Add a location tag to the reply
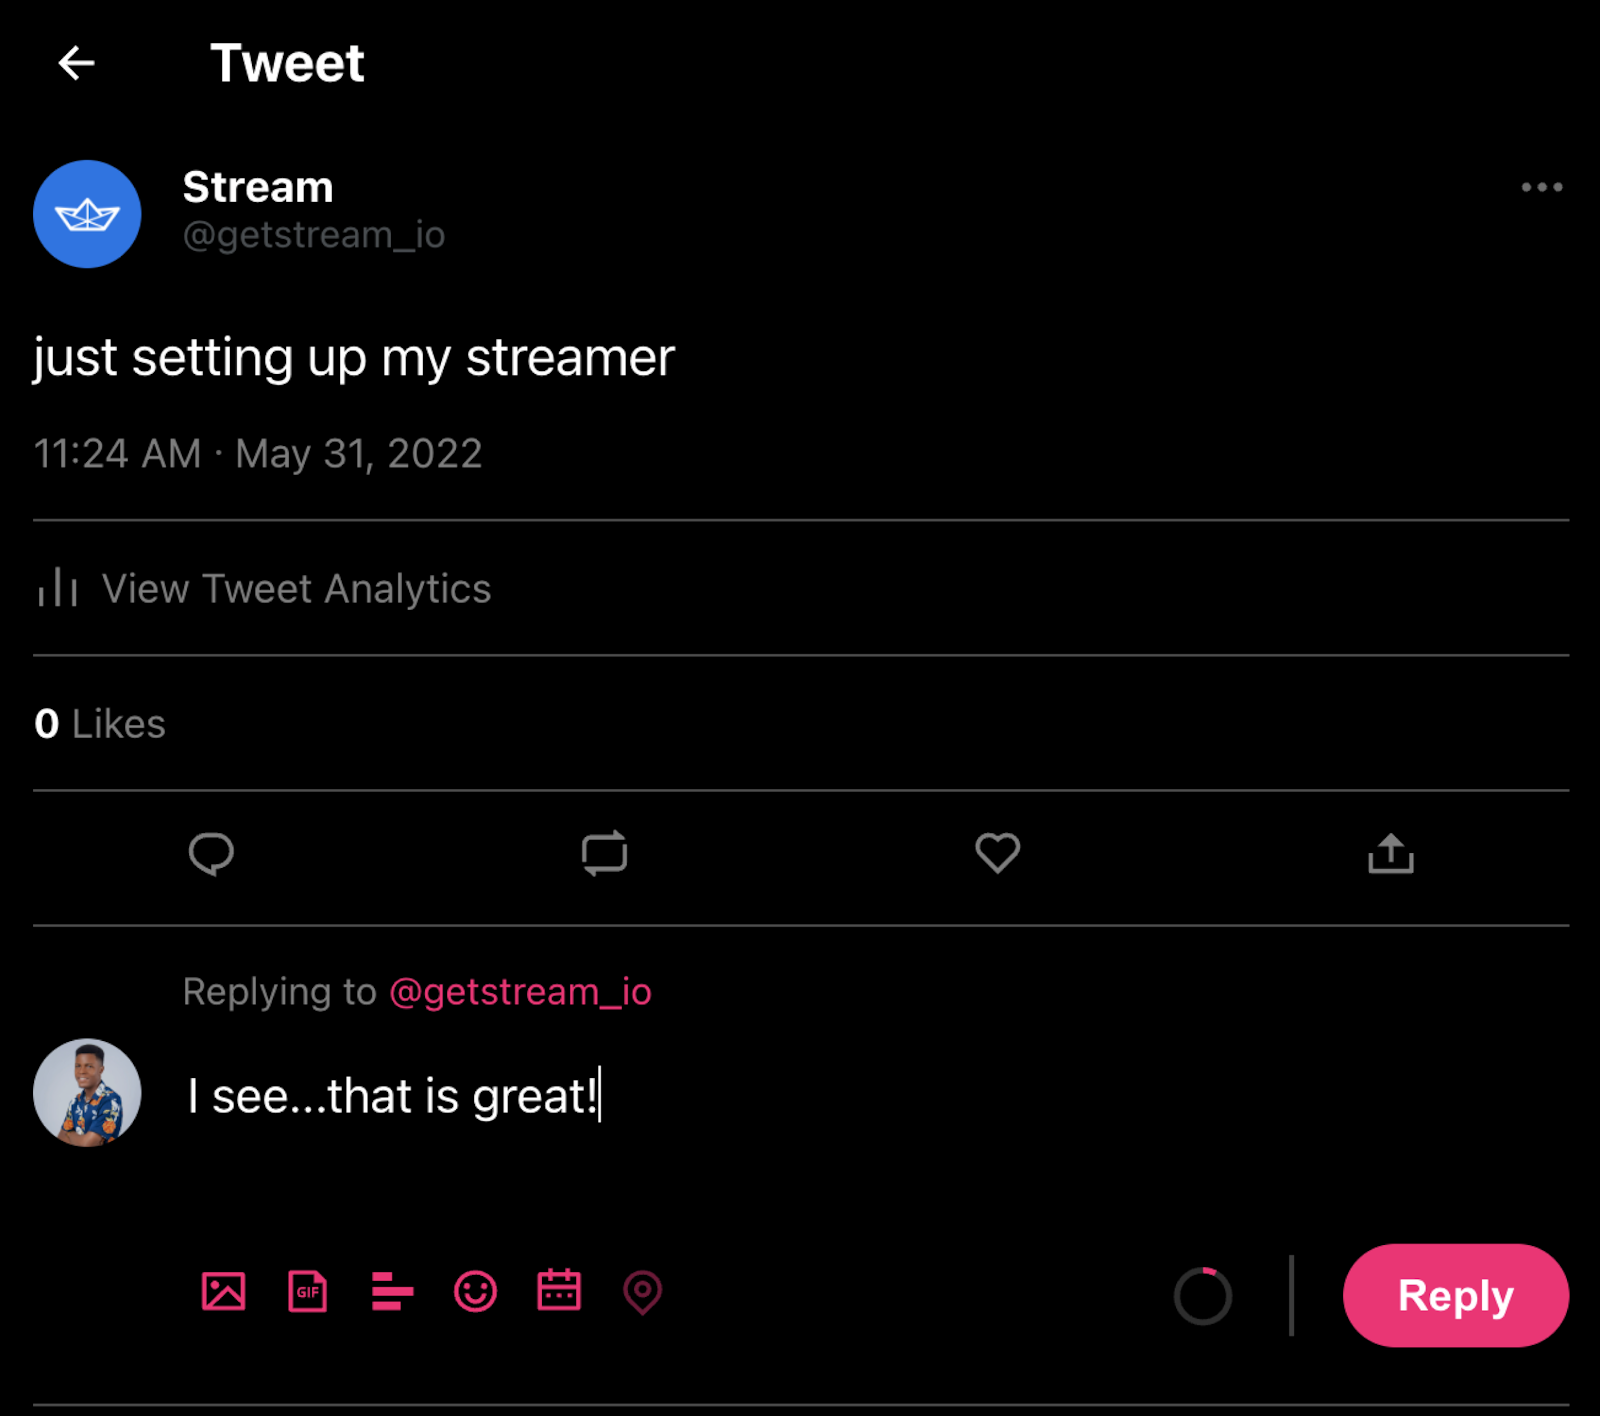Image resolution: width=1600 pixels, height=1416 pixels. tap(643, 1292)
